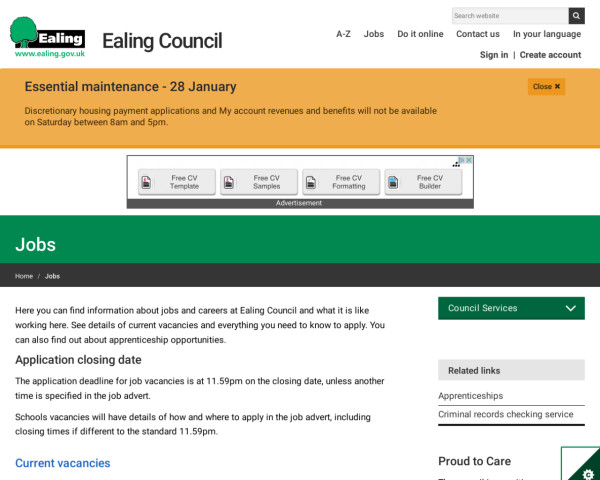Click the search magnifier icon

[576, 16]
